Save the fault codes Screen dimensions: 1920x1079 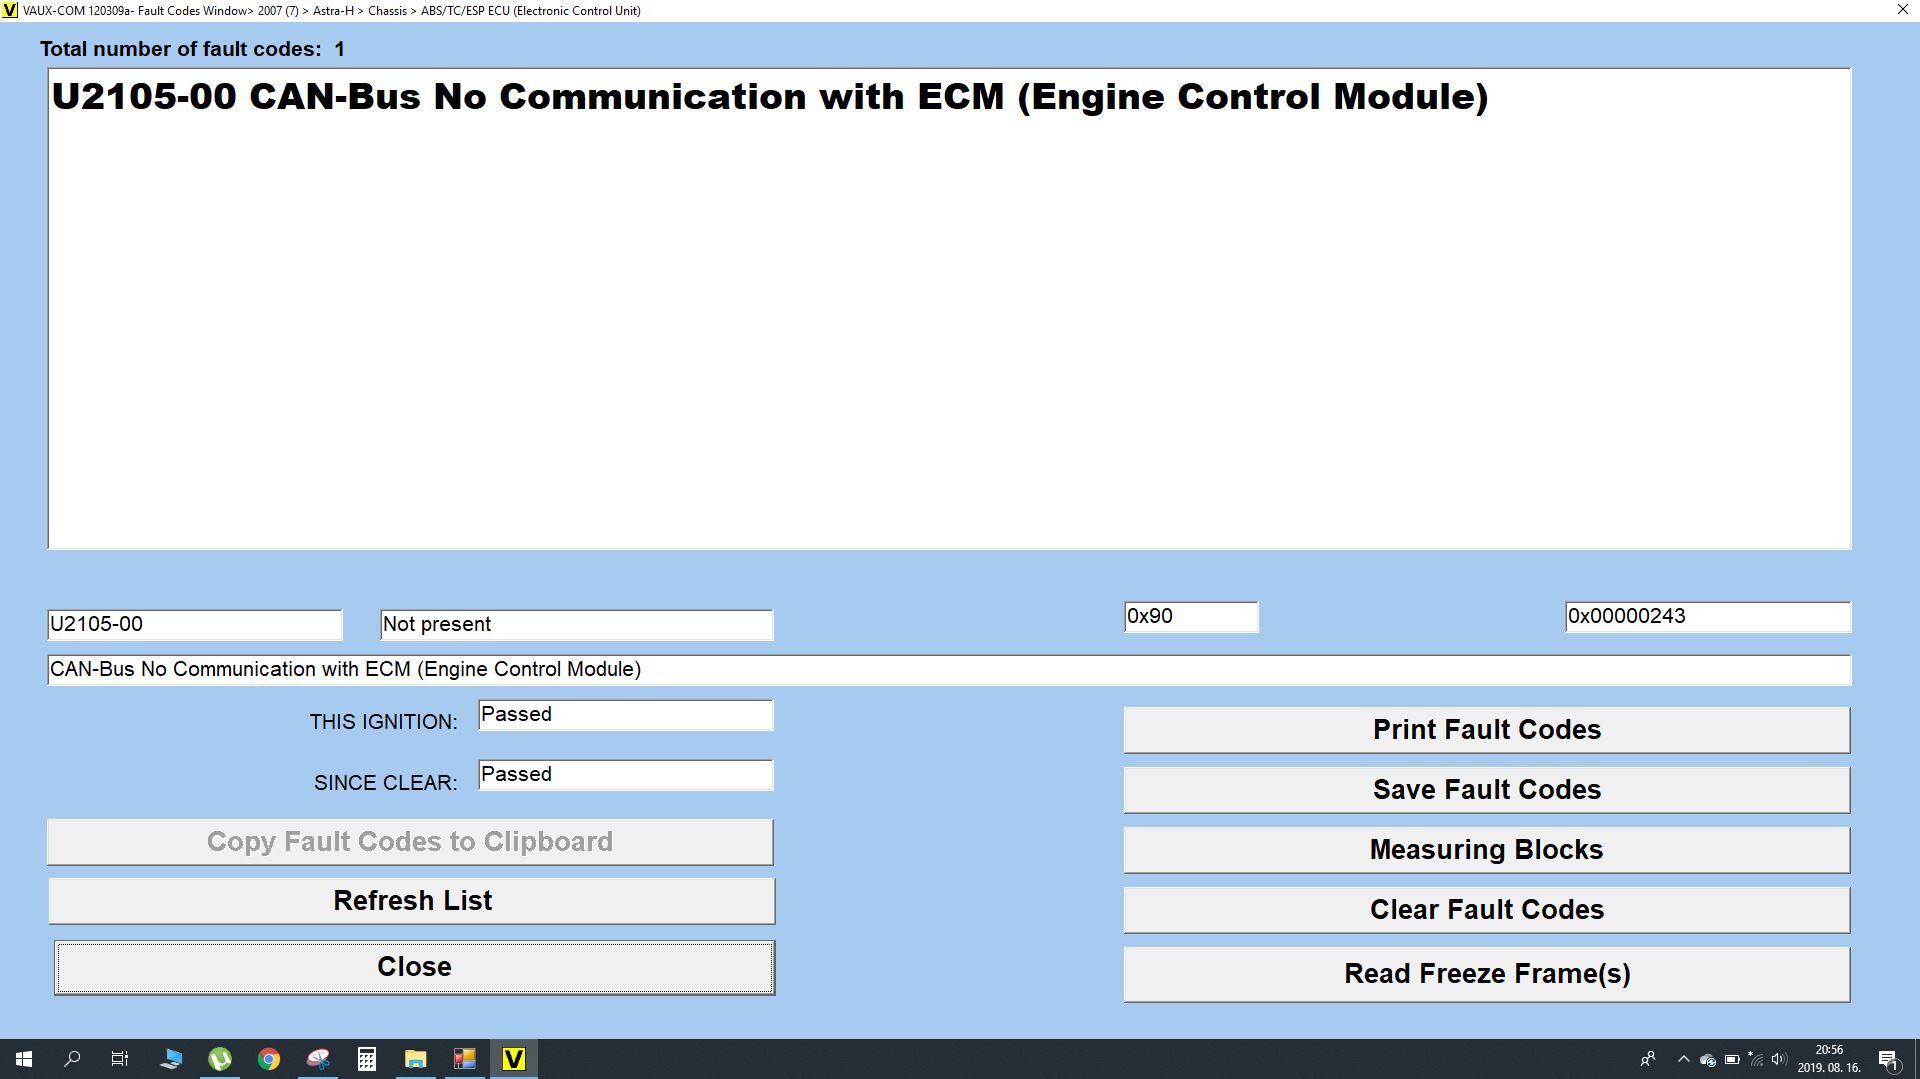pos(1487,790)
